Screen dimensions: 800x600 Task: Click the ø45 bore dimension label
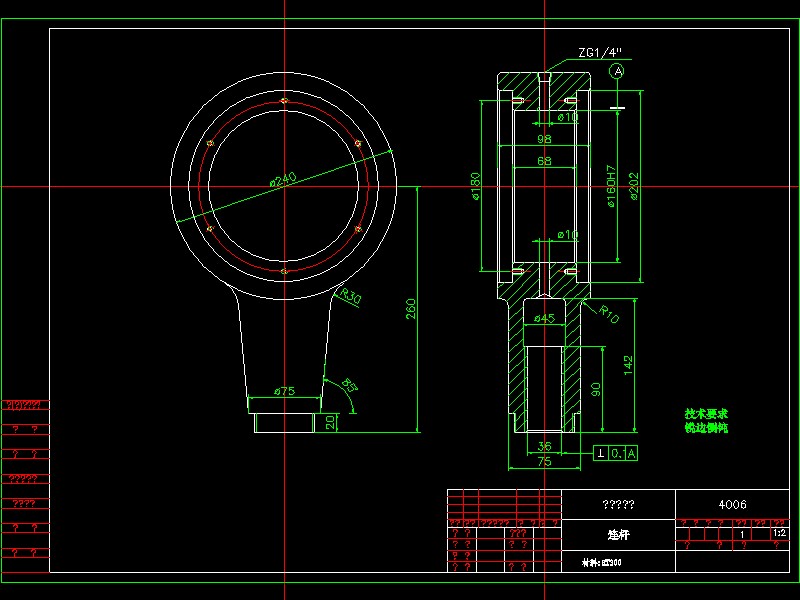tap(544, 318)
